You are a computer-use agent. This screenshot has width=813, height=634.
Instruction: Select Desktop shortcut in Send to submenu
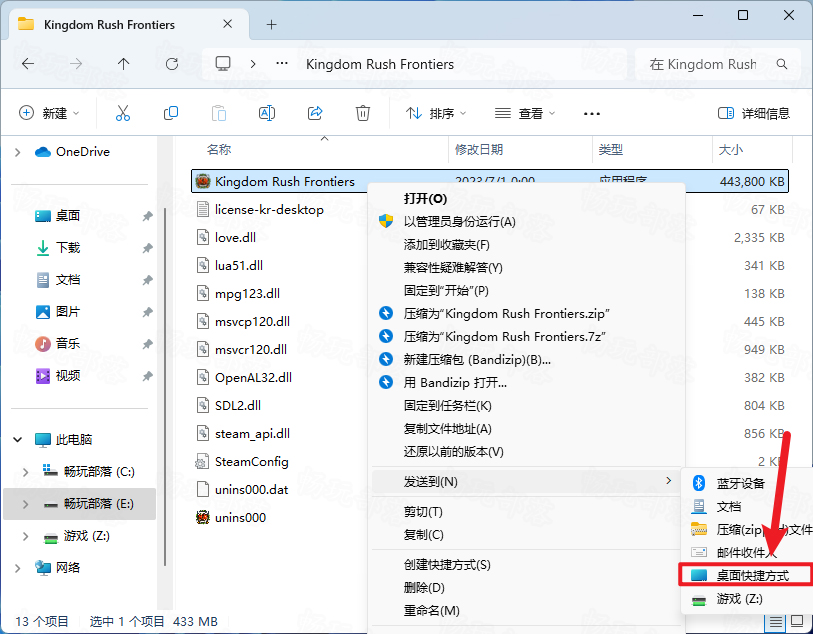(745, 575)
